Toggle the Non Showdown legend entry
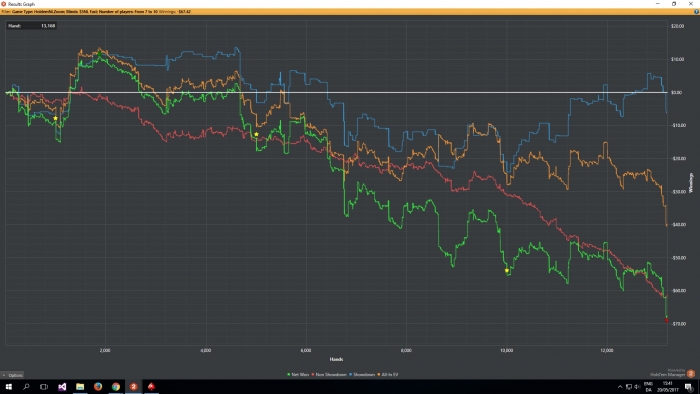Viewport: 700px width, 394px height. [329, 374]
